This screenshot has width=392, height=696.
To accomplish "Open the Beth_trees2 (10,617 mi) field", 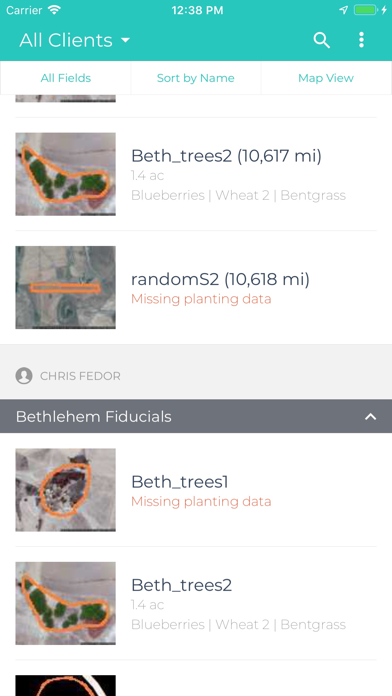I will [x=196, y=174].
